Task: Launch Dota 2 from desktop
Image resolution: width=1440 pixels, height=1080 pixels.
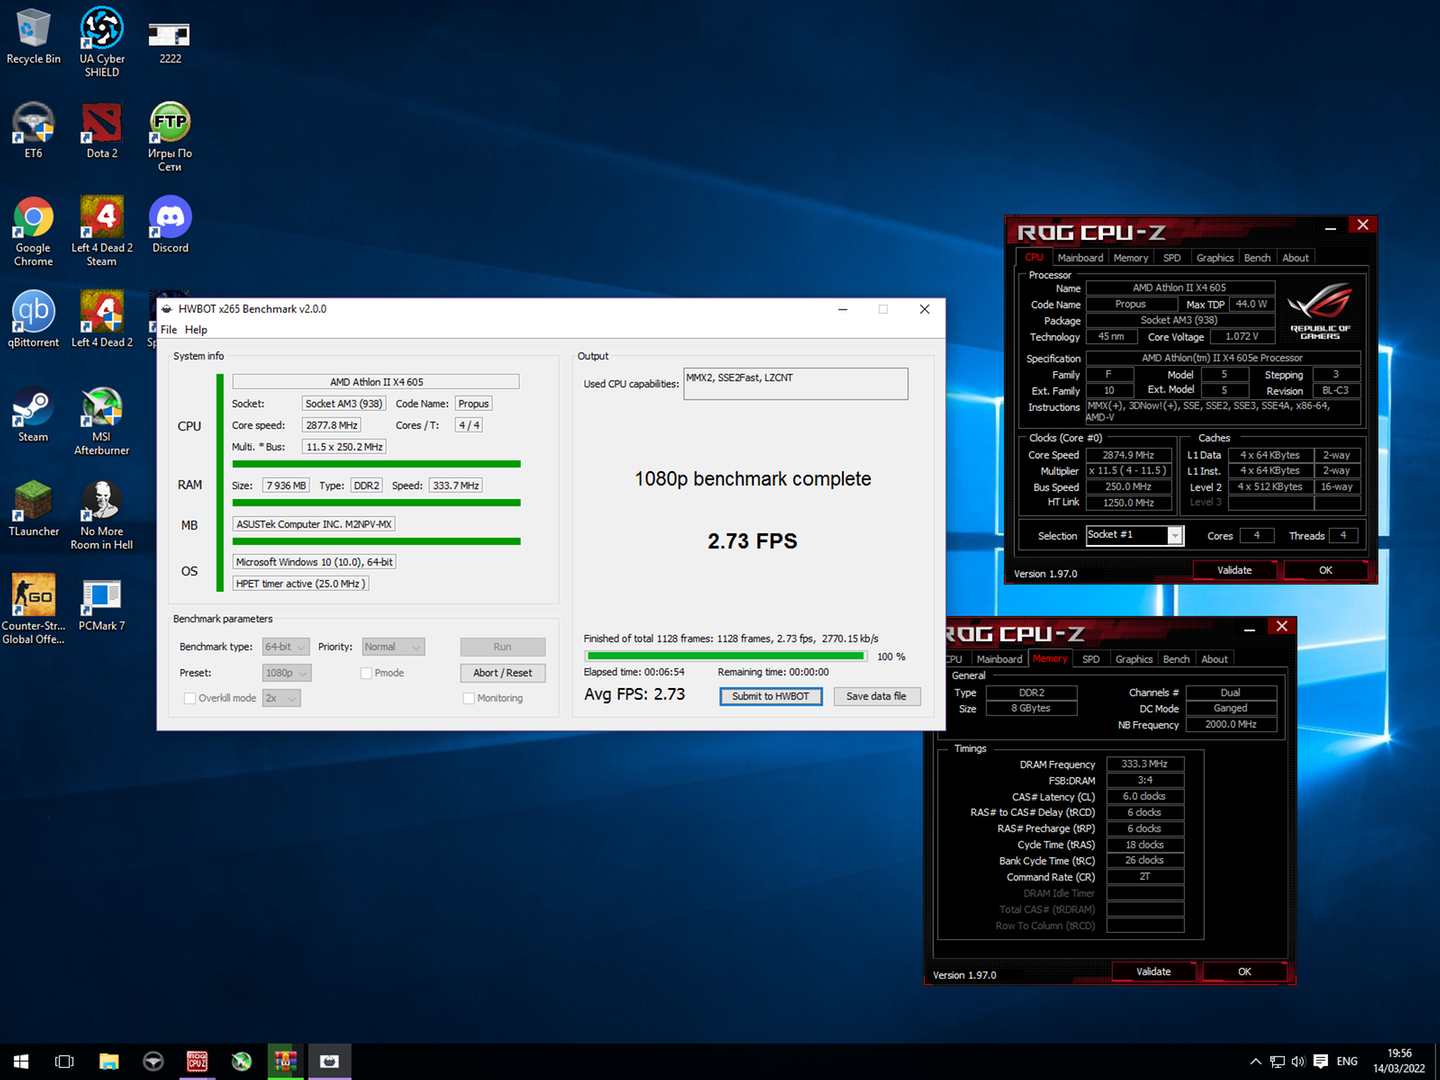Action: tap(102, 131)
